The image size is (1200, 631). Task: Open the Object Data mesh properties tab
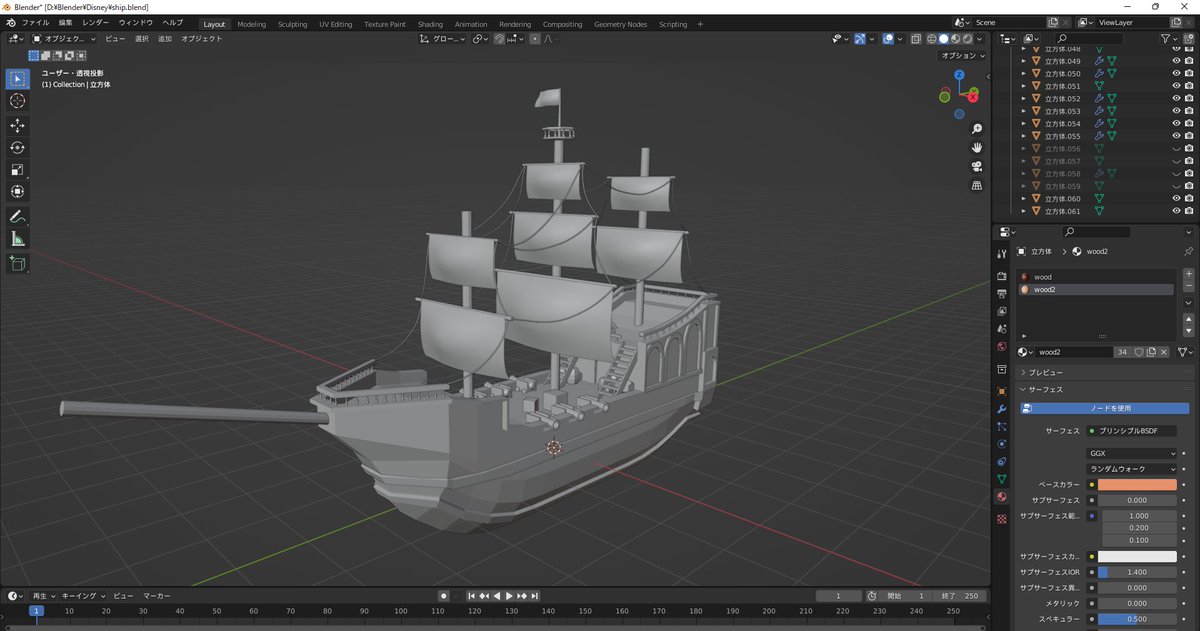[x=1001, y=479]
